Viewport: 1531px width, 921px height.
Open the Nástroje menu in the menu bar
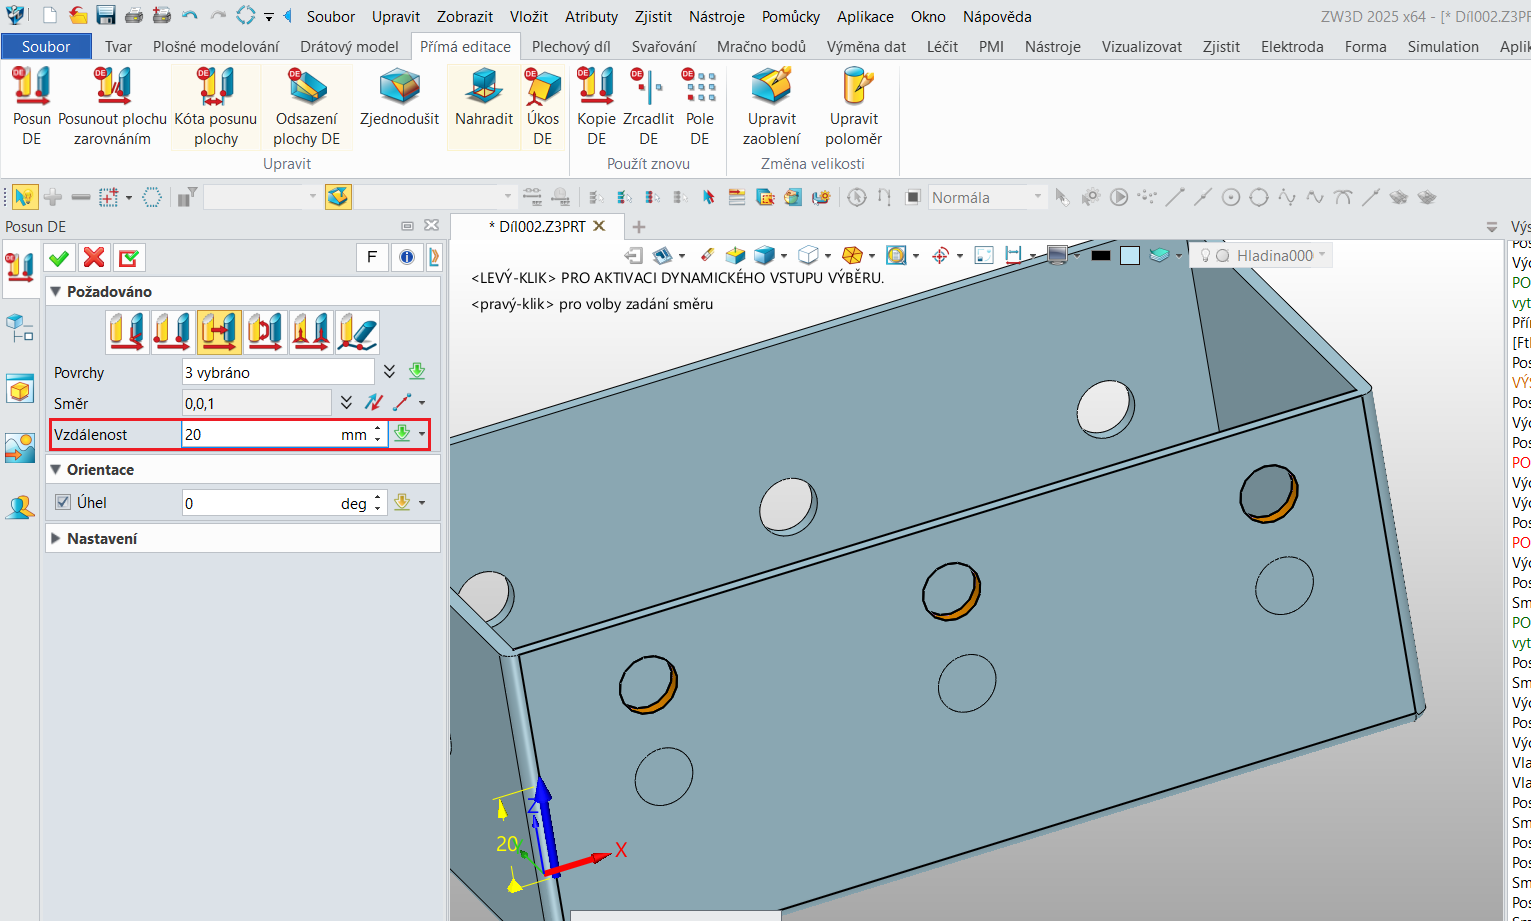click(717, 16)
